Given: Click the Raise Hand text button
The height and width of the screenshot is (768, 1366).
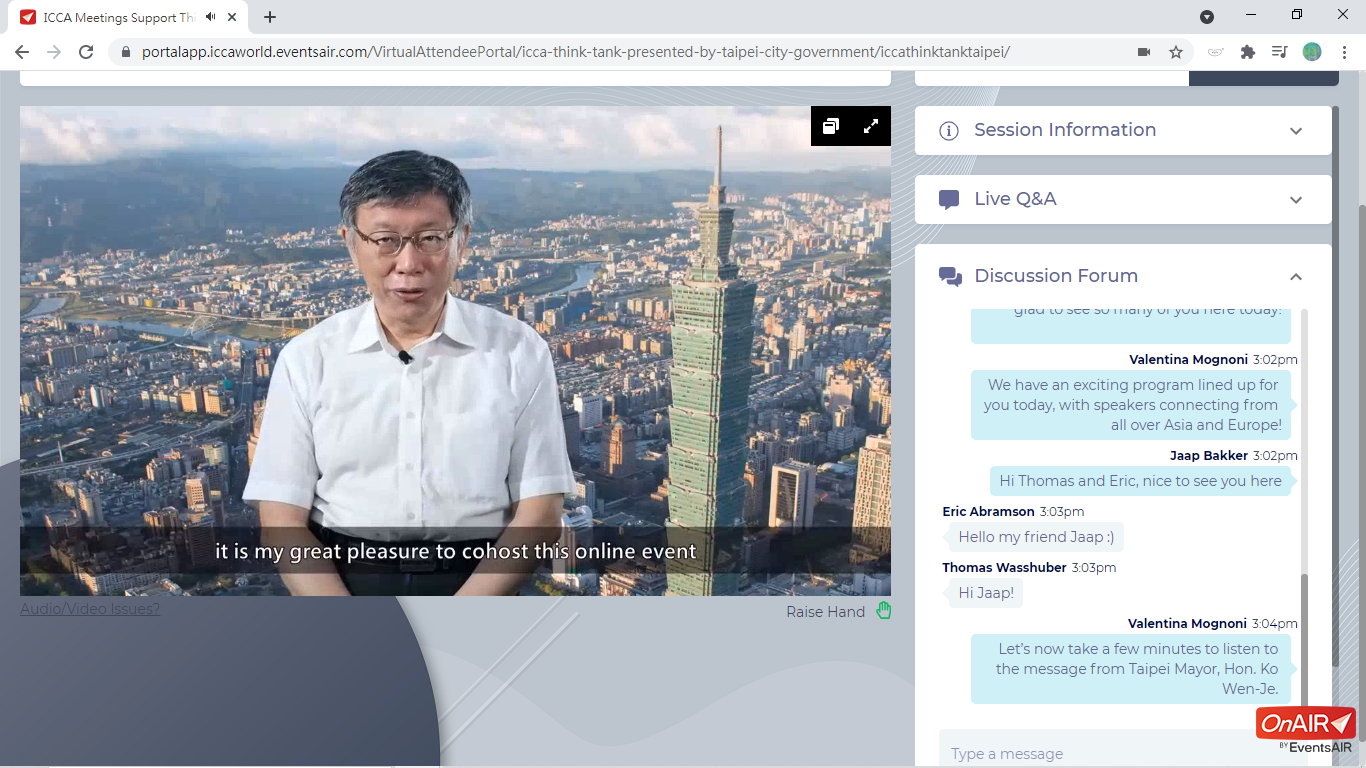Looking at the screenshot, I should 825,612.
